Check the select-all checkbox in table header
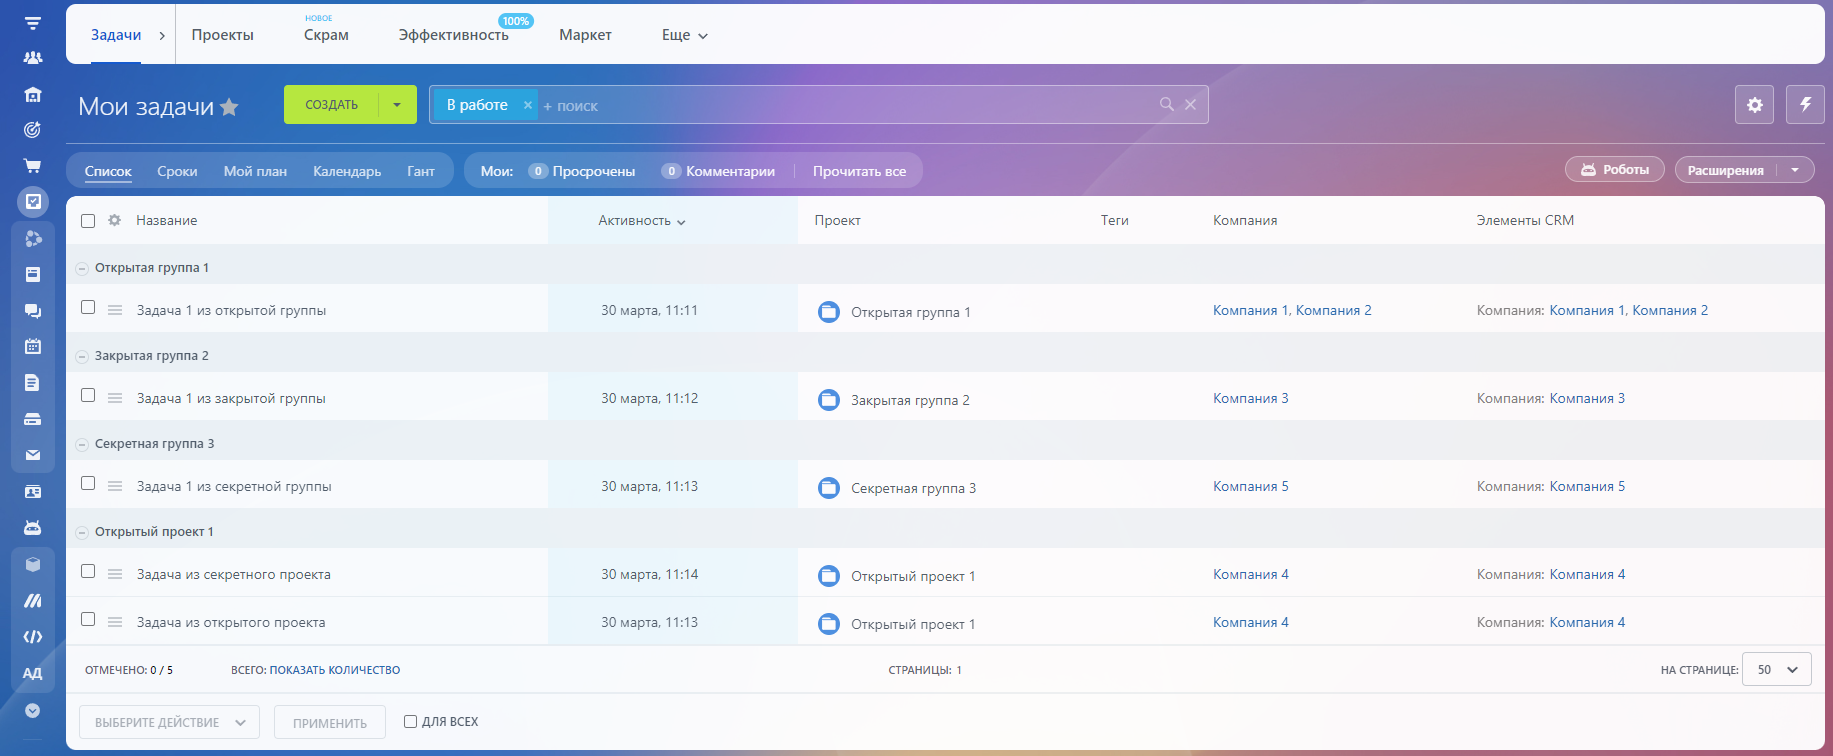1833x756 pixels. tap(88, 221)
